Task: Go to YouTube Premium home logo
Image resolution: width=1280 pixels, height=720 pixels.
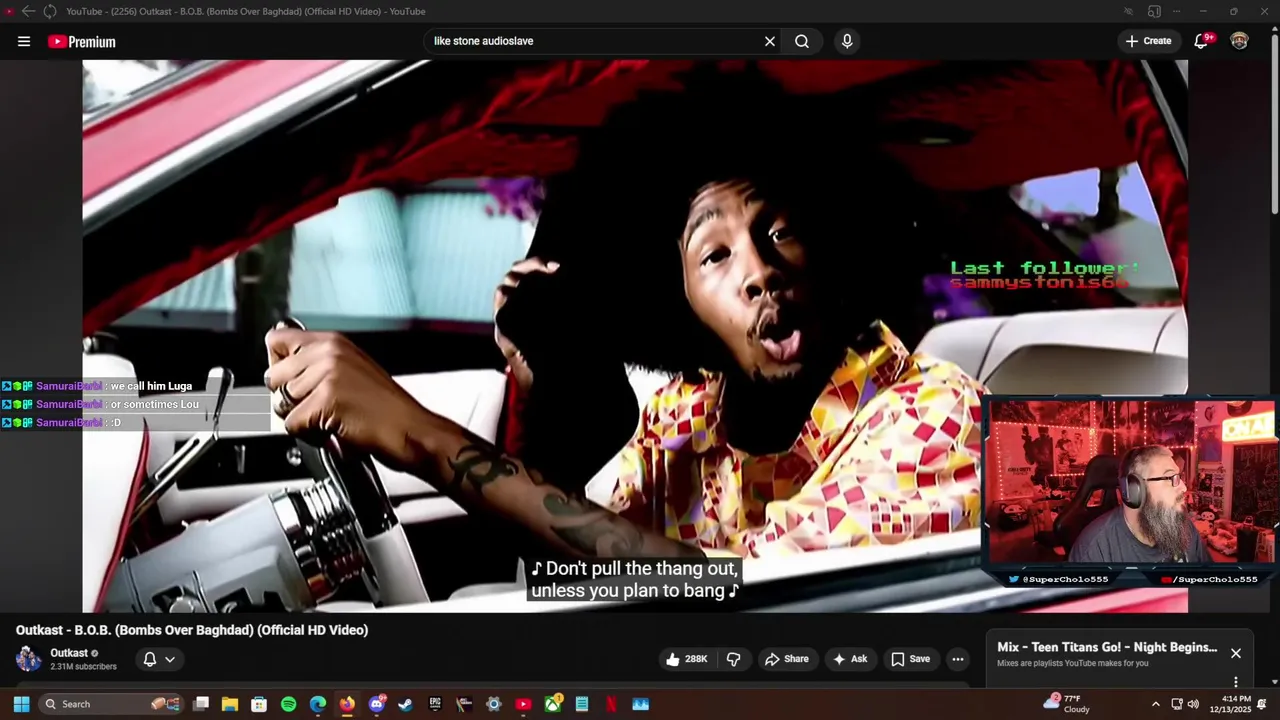Action: 82,42
